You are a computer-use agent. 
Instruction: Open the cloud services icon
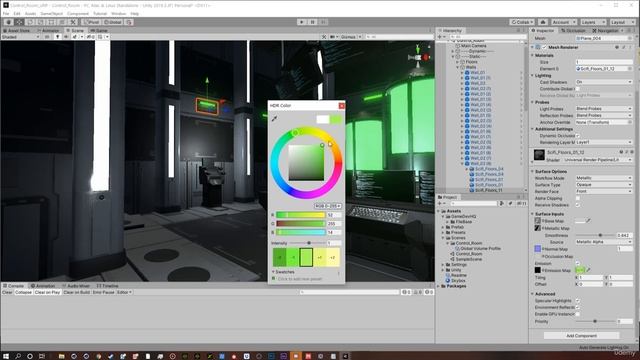point(543,22)
